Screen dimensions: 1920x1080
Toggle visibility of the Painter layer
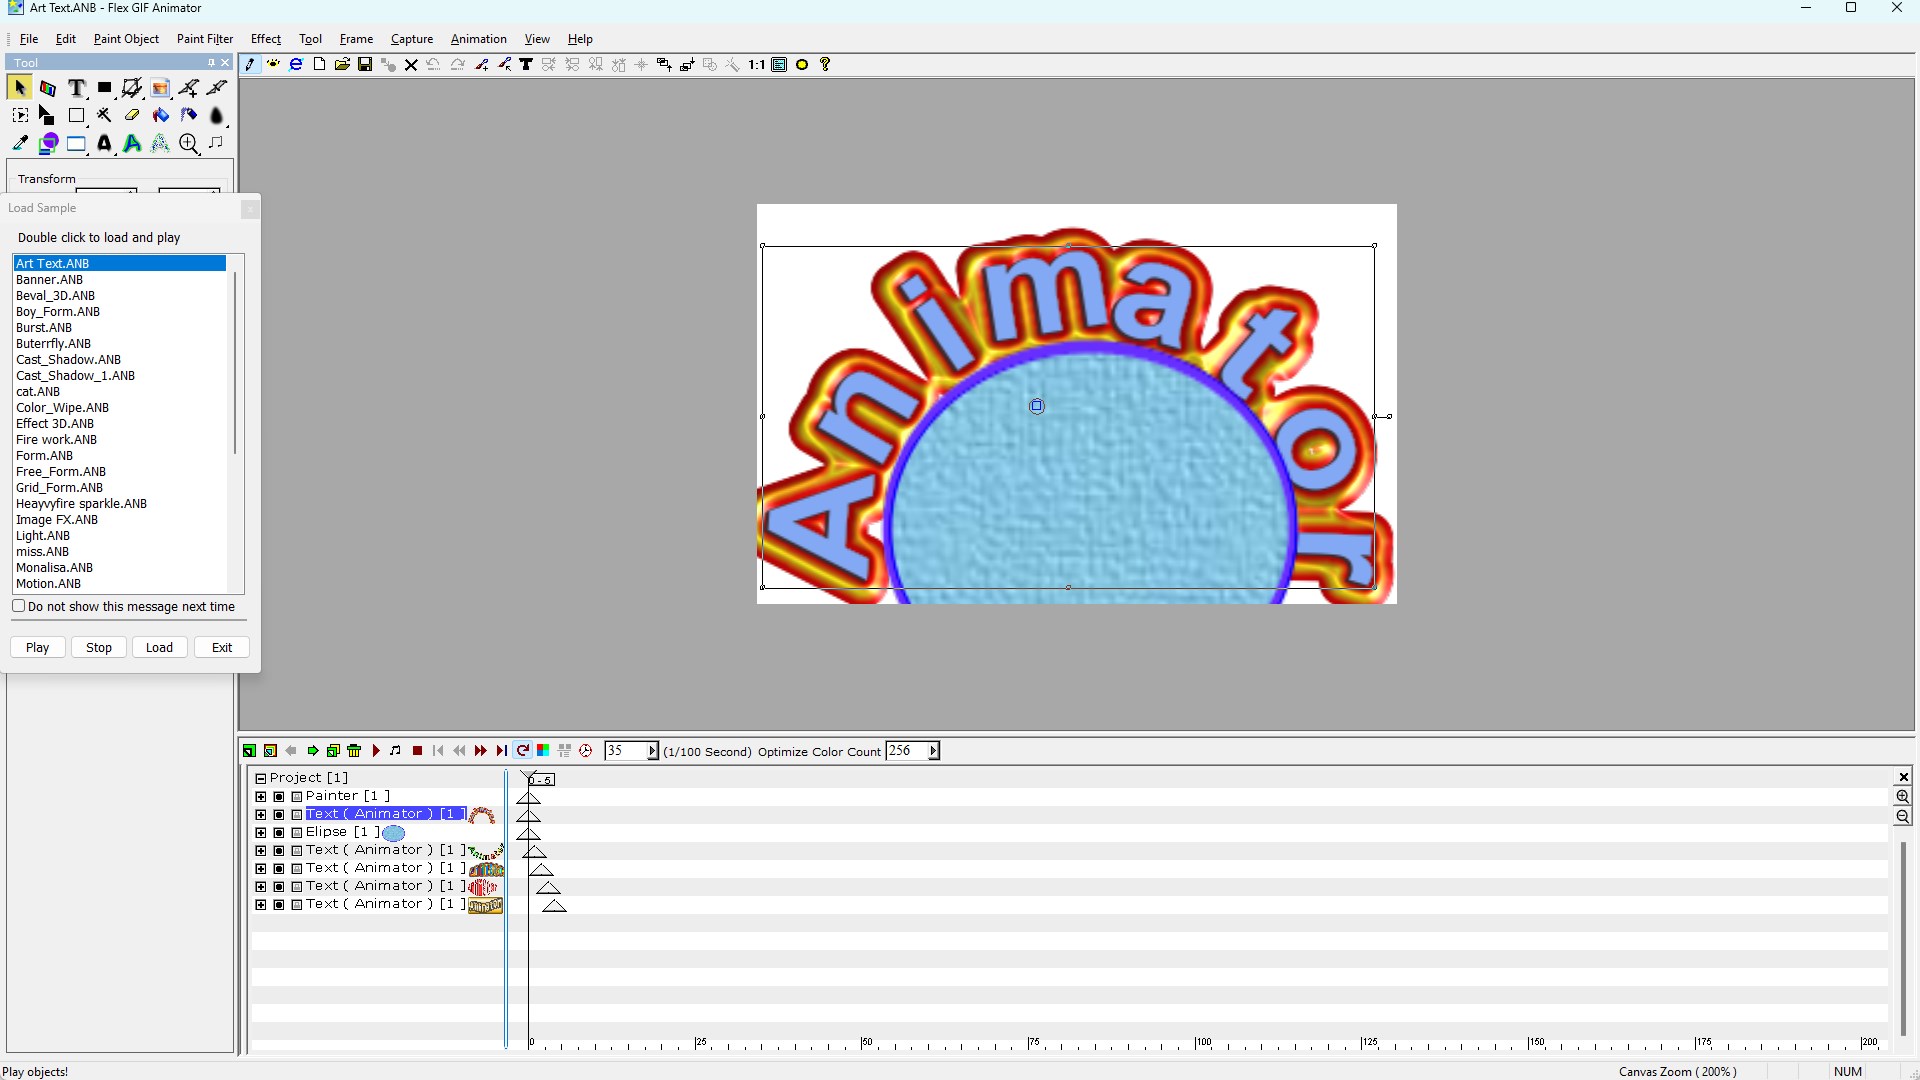[279, 797]
